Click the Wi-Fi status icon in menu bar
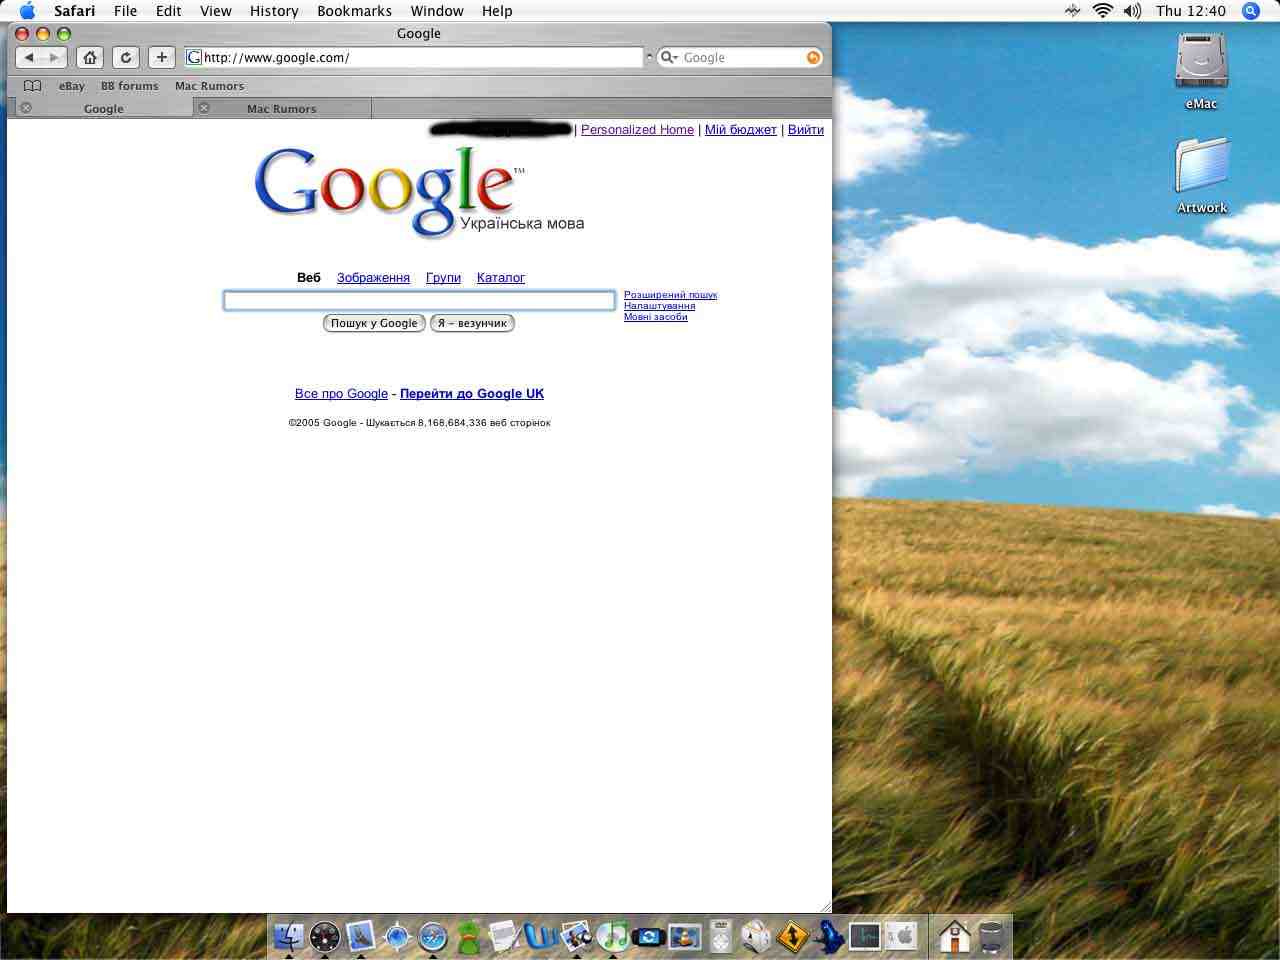Screen dimensions: 1280x960 [1102, 11]
